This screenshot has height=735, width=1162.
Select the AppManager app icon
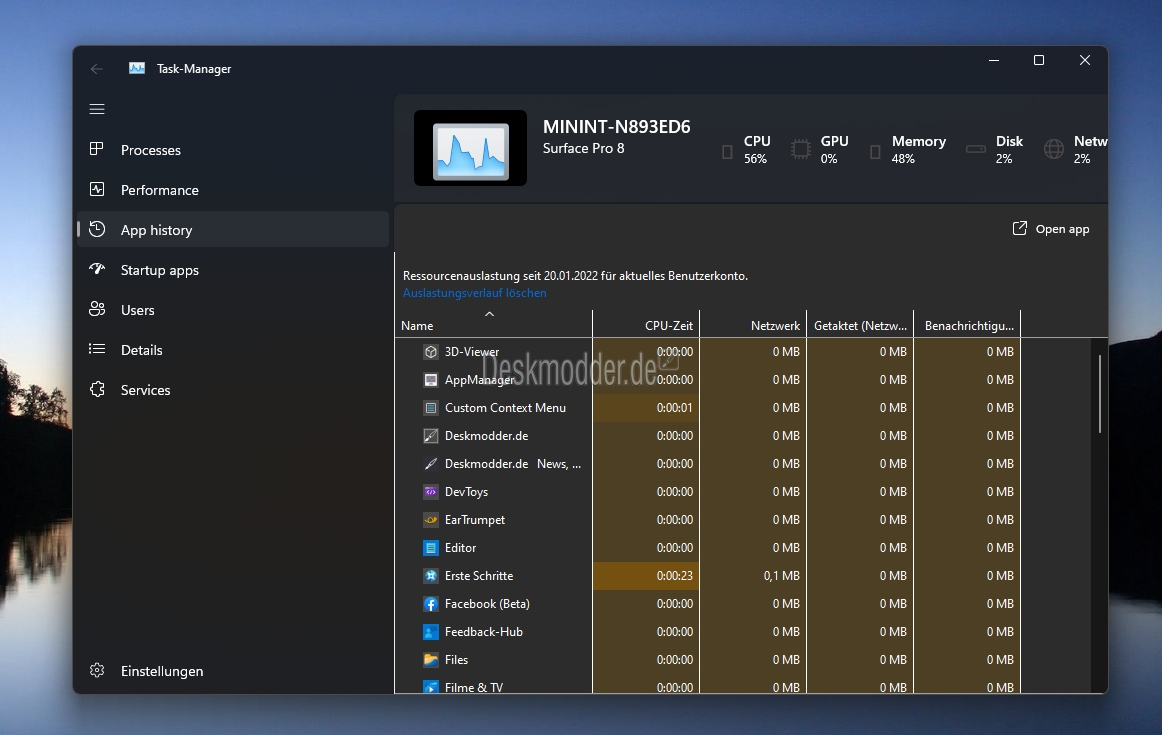[x=431, y=380]
